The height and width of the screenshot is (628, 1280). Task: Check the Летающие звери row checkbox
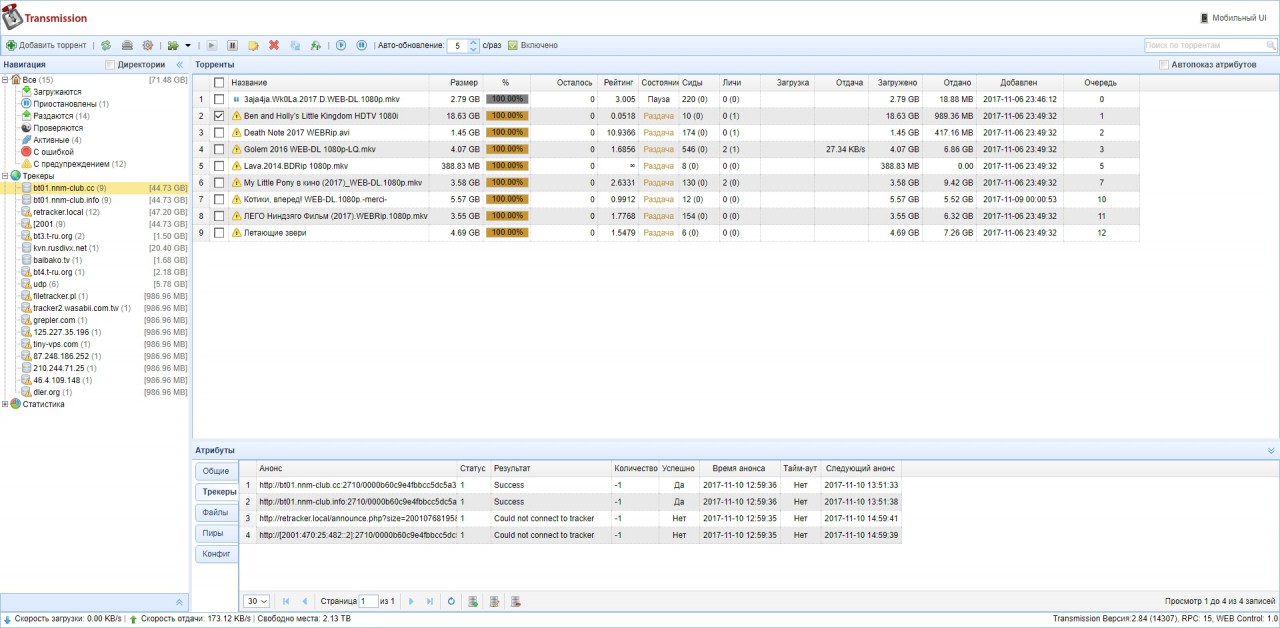(219, 233)
